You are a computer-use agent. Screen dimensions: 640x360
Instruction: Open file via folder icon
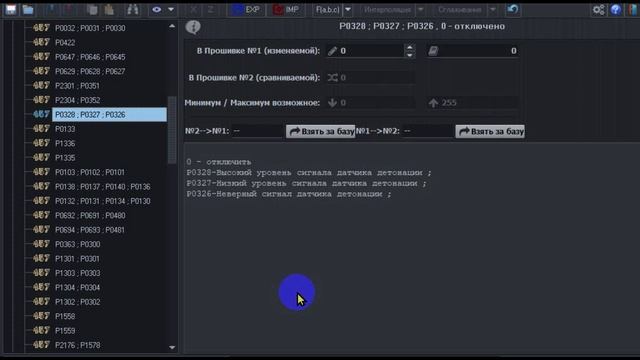tap(28, 9)
